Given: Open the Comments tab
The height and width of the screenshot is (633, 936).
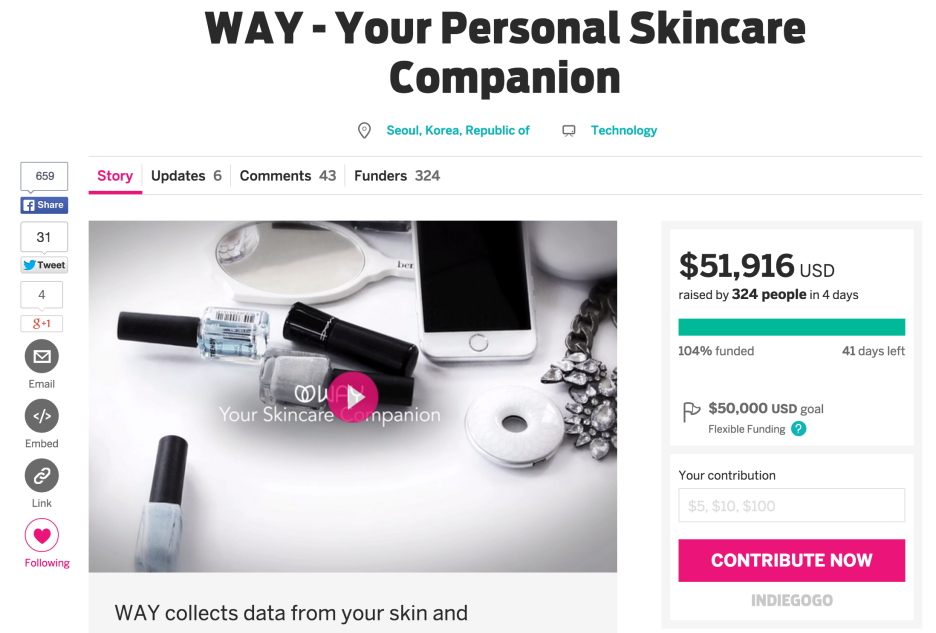Looking at the screenshot, I should coord(288,176).
